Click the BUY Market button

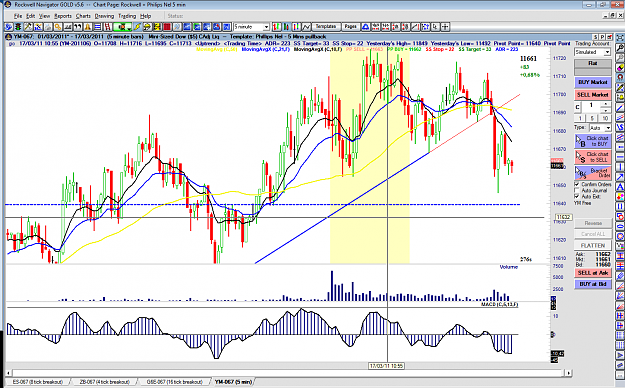(x=593, y=82)
